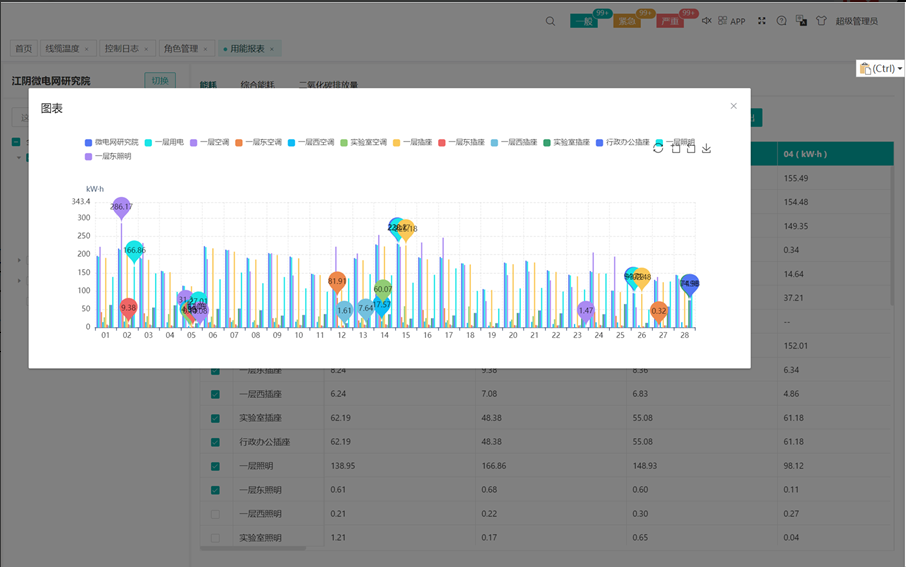Check the 一层西照明 row checkbox
Image resolution: width=906 pixels, height=567 pixels.
pyautogui.click(x=215, y=514)
